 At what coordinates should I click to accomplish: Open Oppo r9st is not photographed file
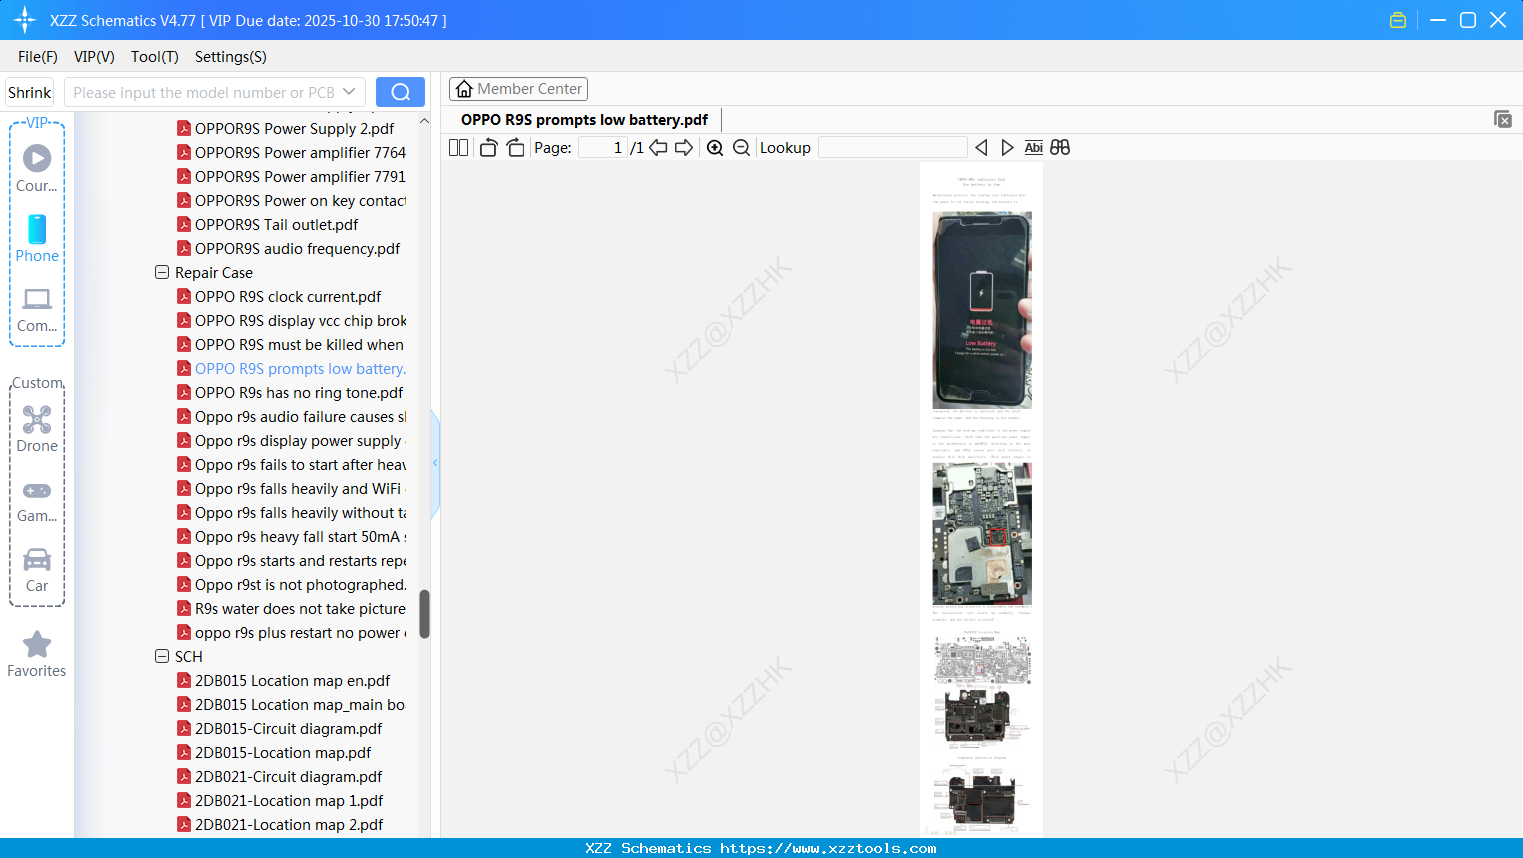click(291, 584)
